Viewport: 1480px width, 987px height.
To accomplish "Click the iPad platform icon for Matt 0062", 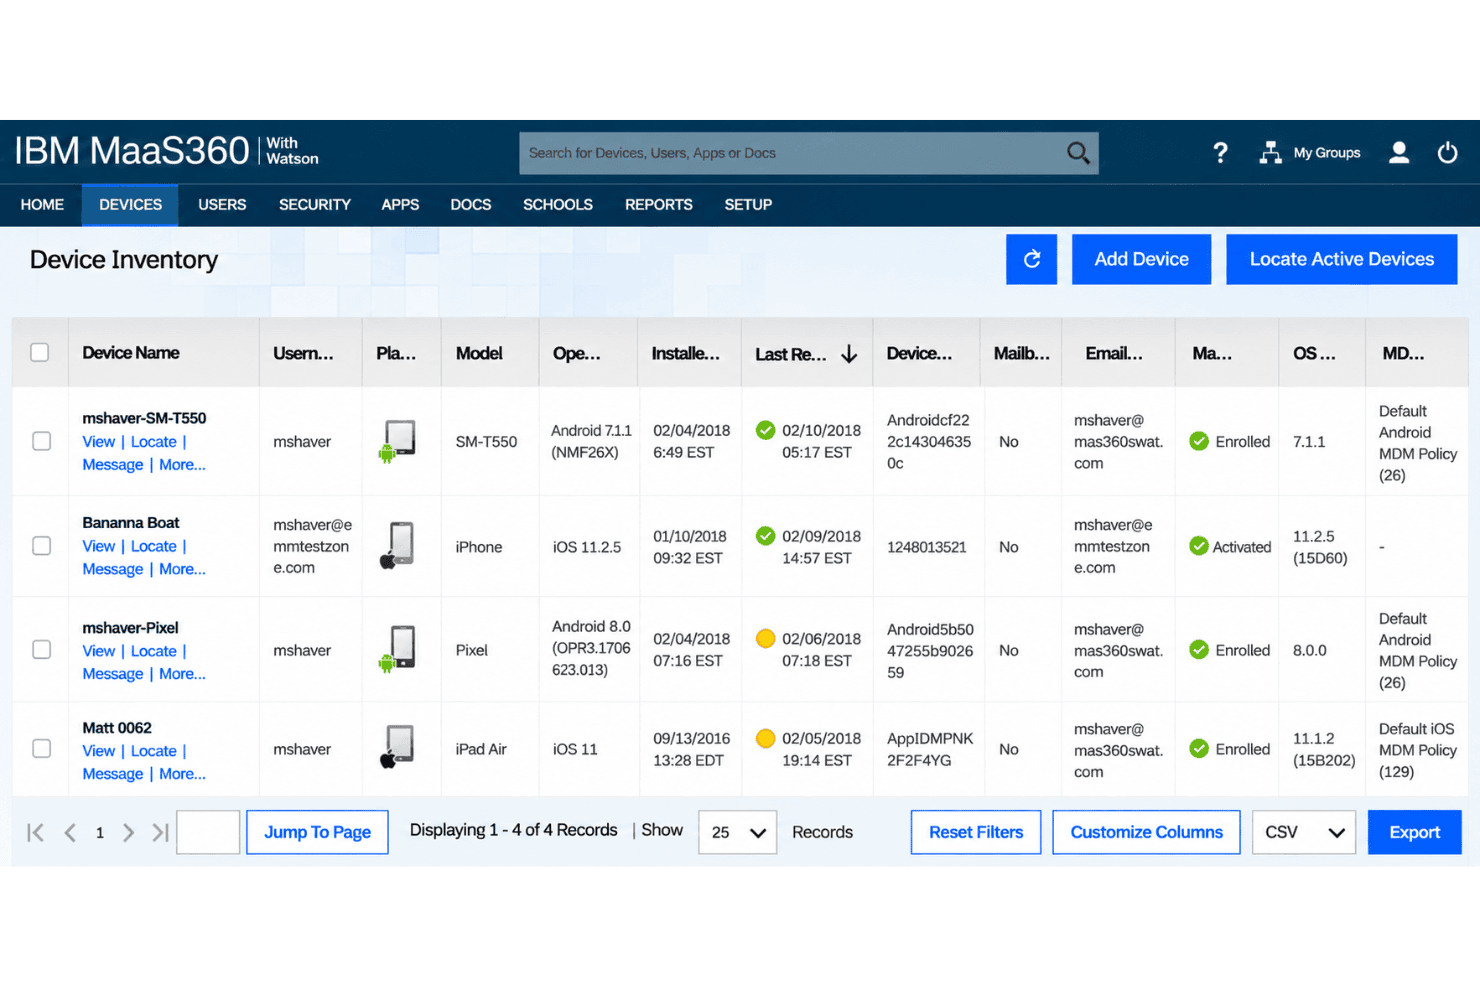I will click(x=397, y=748).
